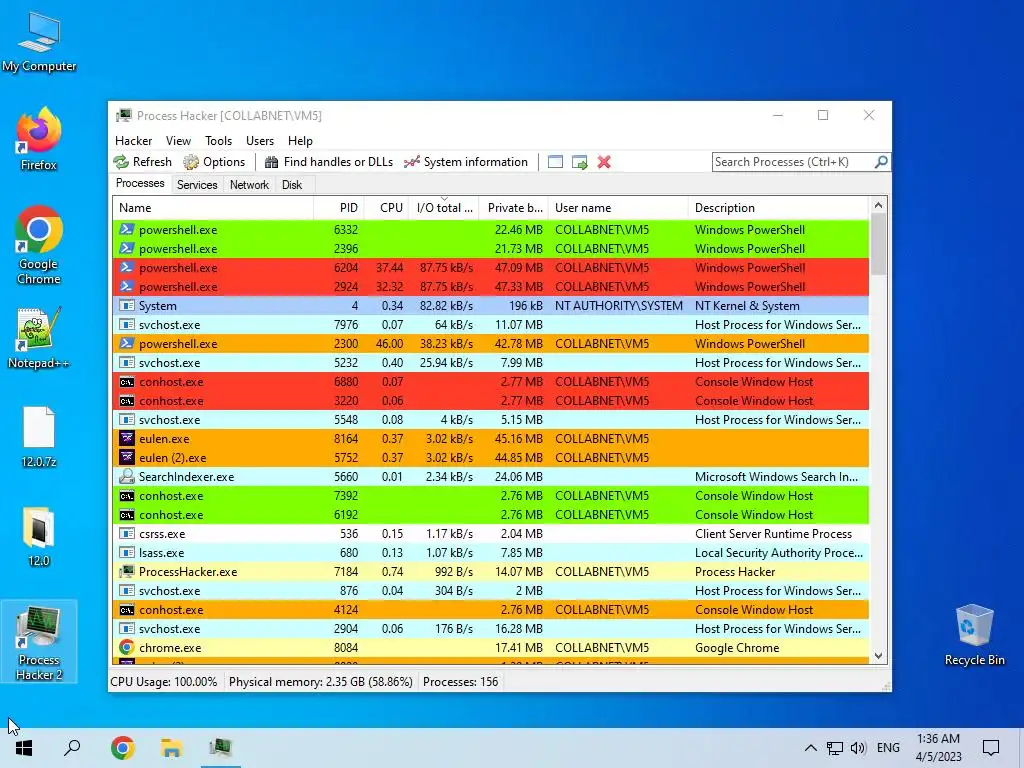The height and width of the screenshot is (768, 1024).
Task: Open File Explorer from the taskbar
Action: coord(172,748)
